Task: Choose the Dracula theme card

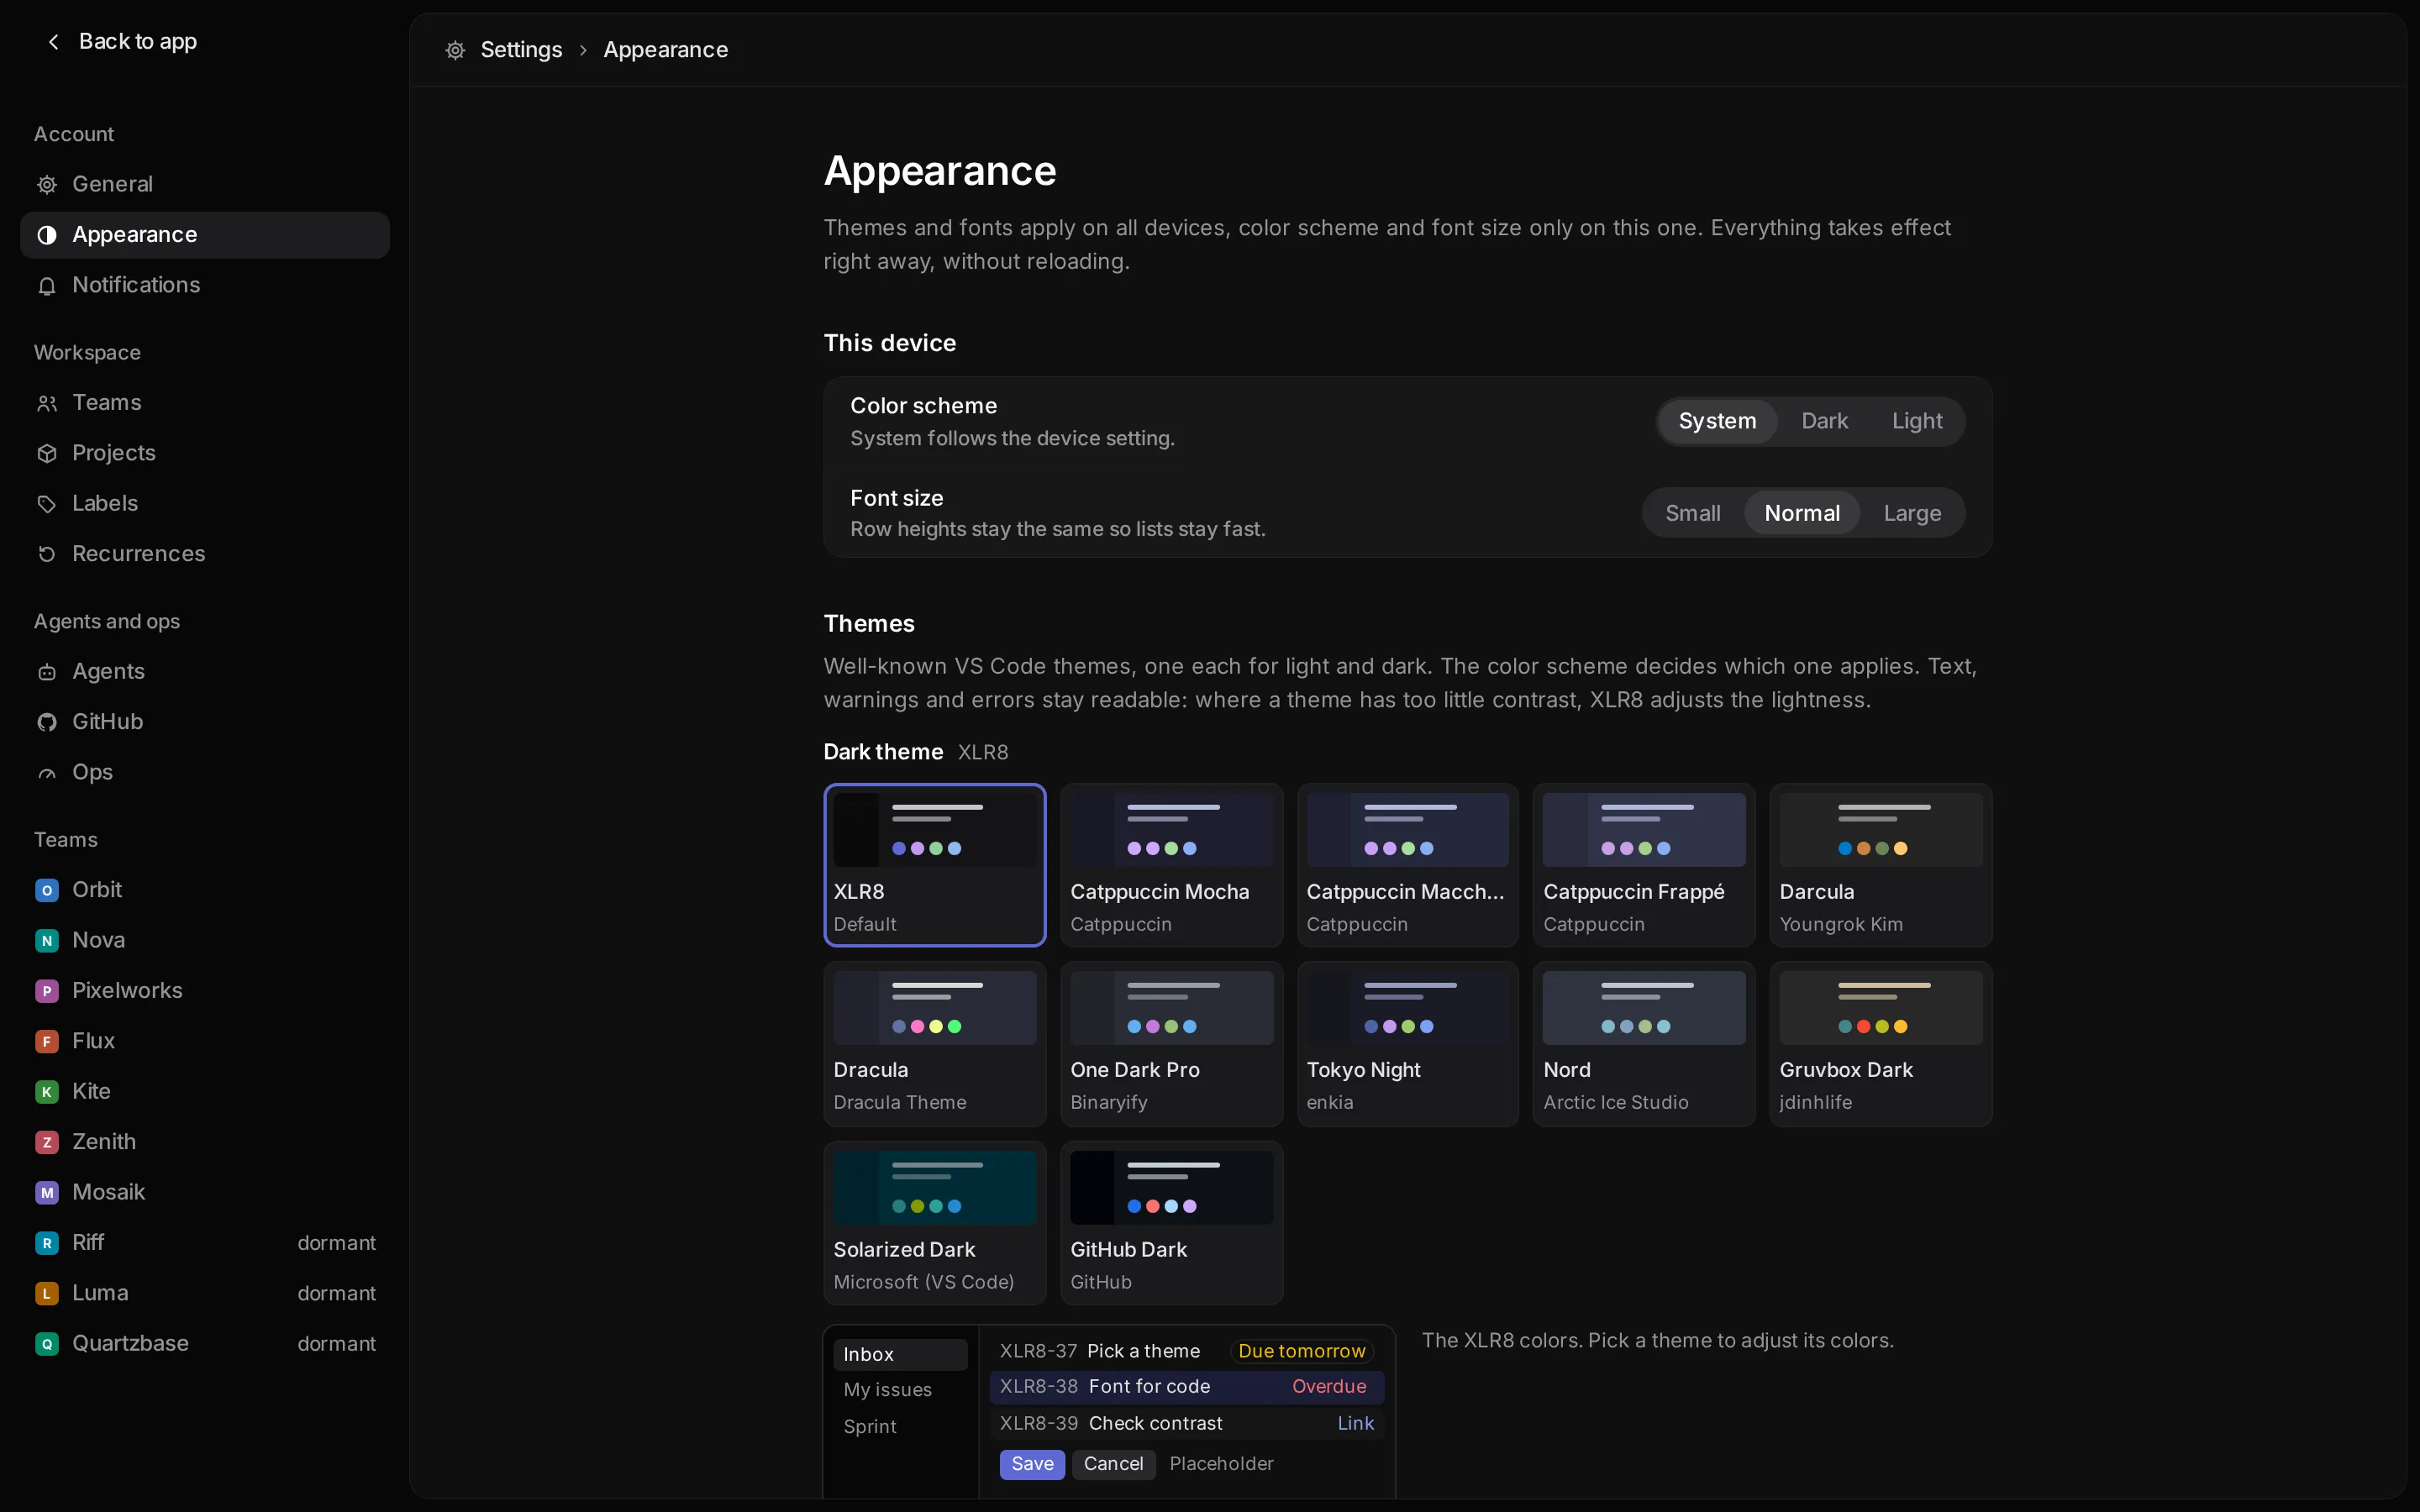Action: point(934,1044)
